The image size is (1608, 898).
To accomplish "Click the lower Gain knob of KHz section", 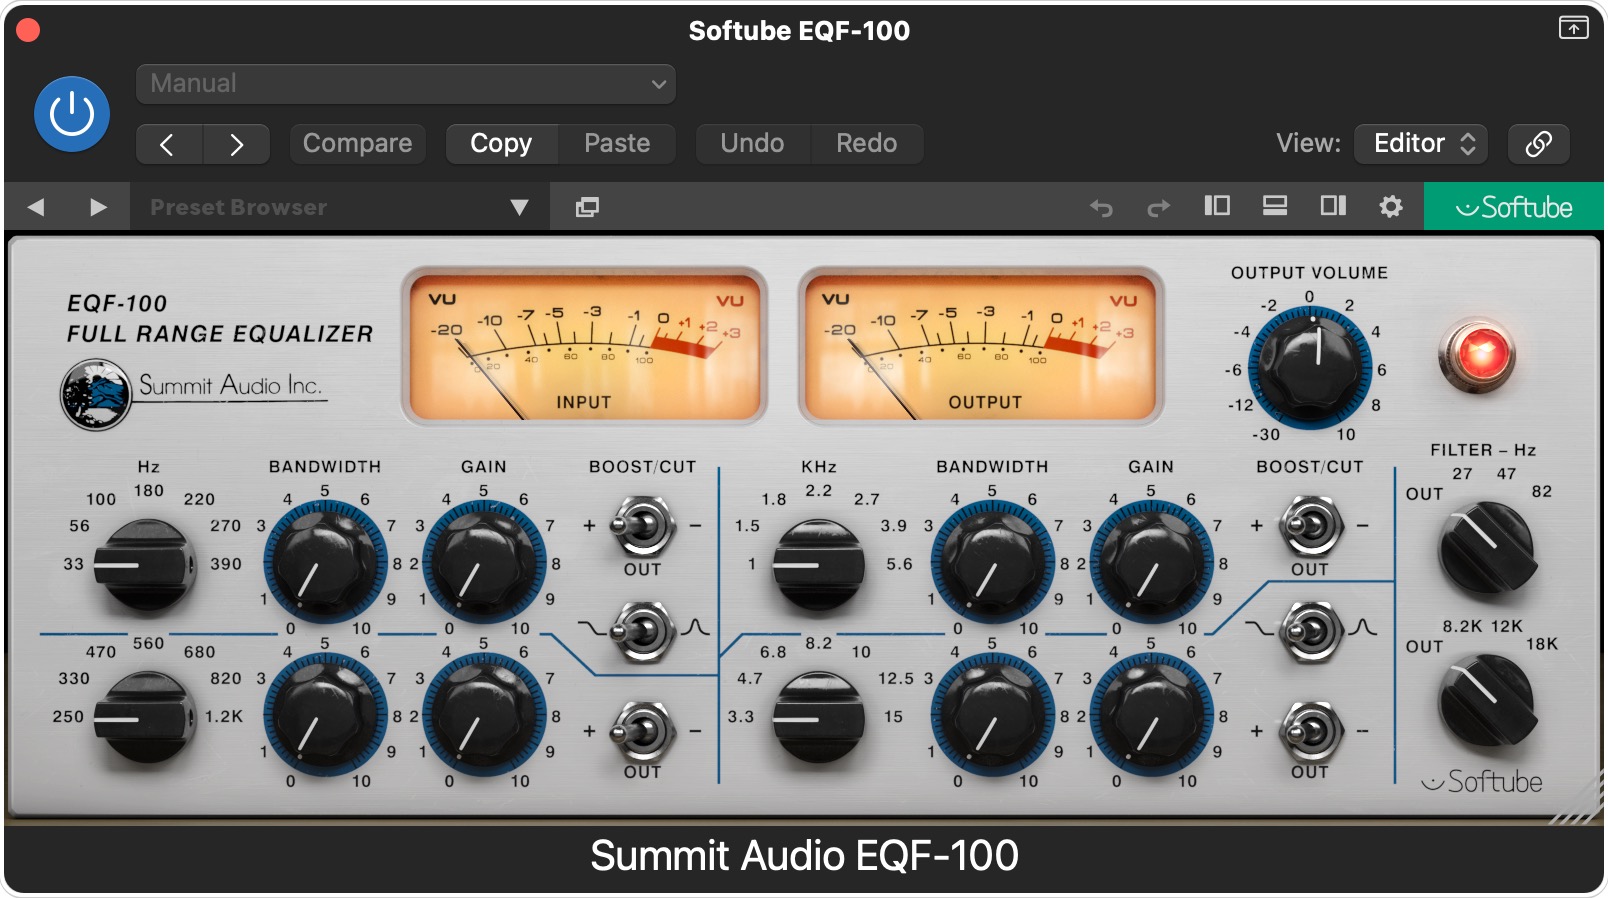I will point(1151,715).
